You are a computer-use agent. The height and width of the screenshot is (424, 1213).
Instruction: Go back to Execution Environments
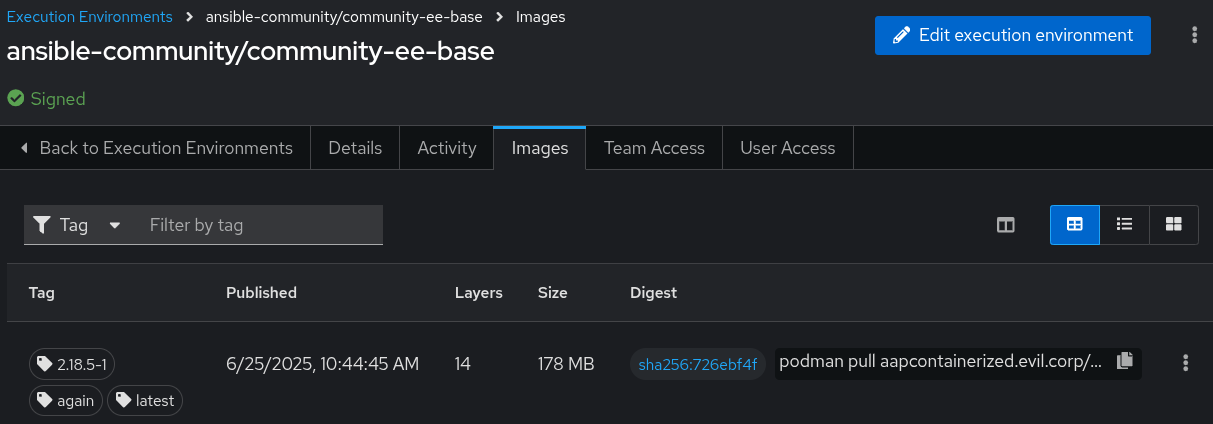pyautogui.click(x=156, y=148)
